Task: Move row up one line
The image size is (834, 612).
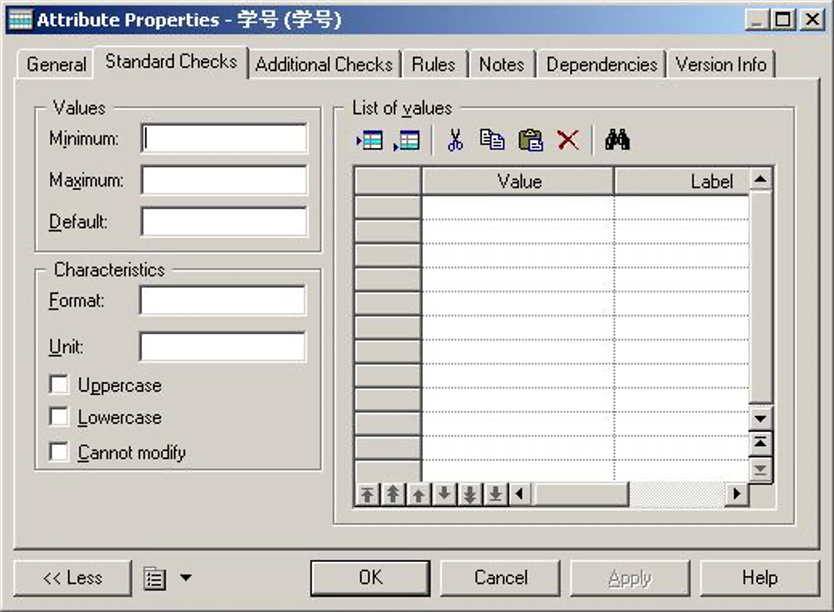Action: pyautogui.click(x=418, y=494)
